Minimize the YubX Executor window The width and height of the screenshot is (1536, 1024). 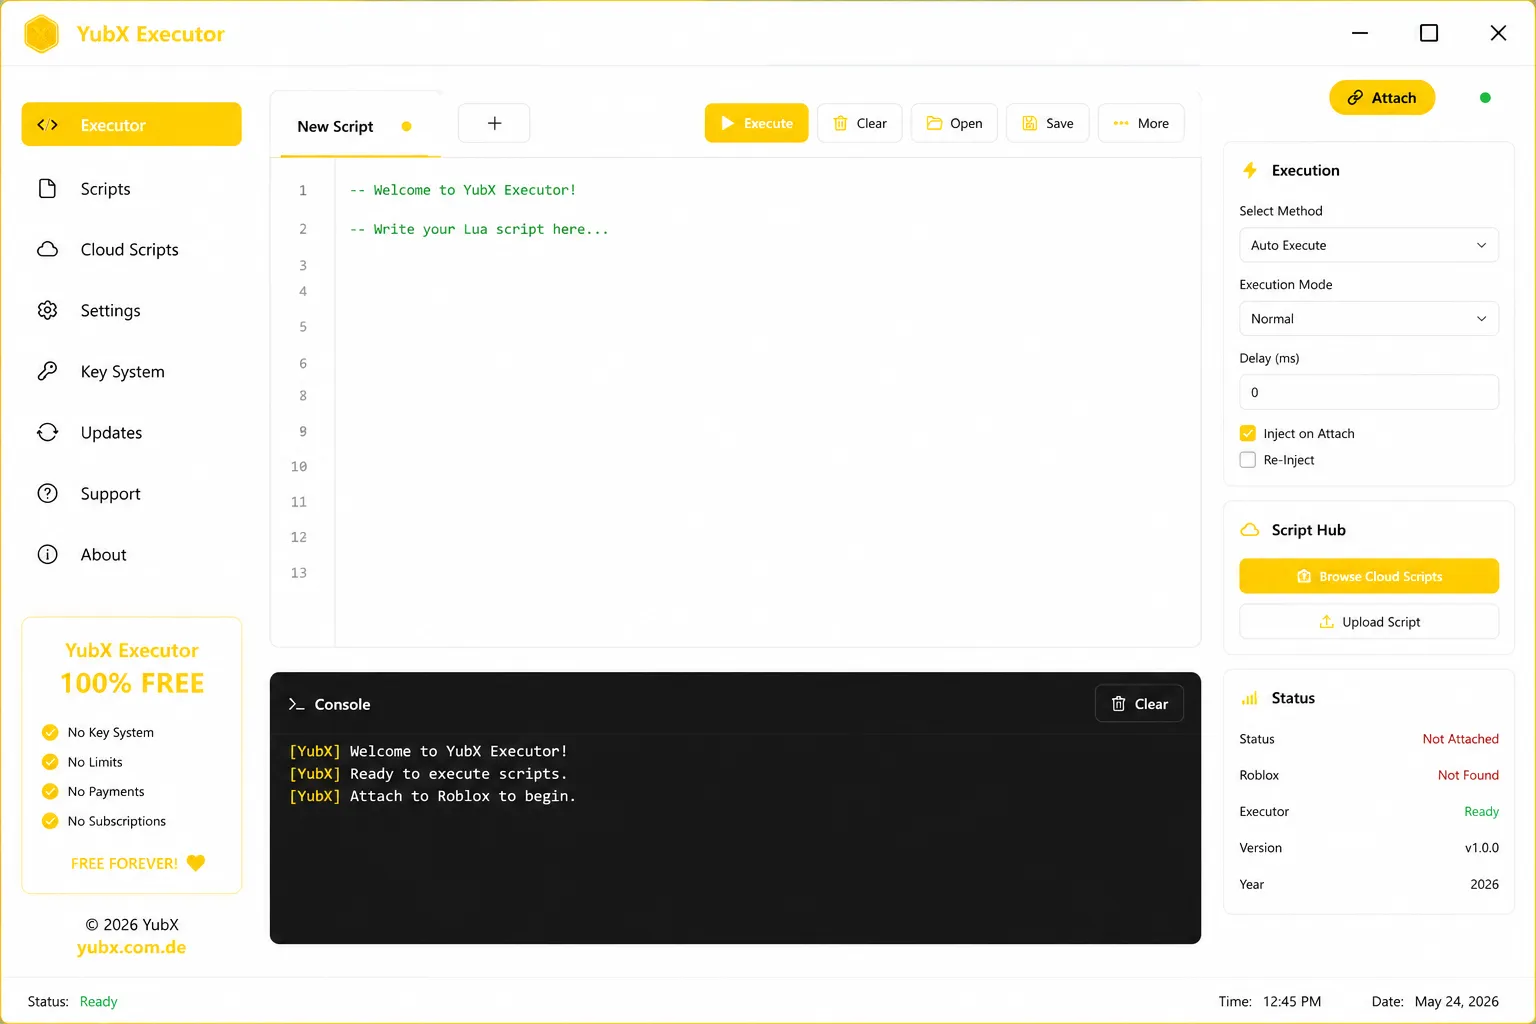coord(1360,33)
